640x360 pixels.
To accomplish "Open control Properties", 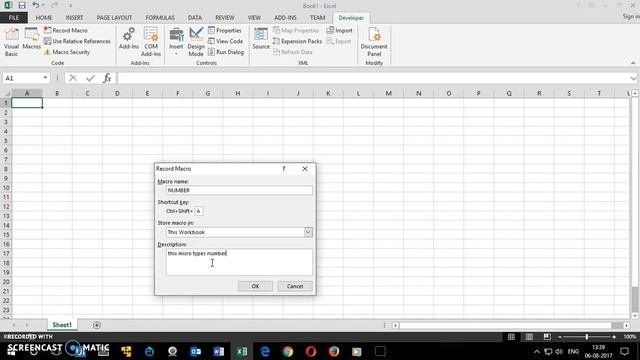I will (x=224, y=31).
